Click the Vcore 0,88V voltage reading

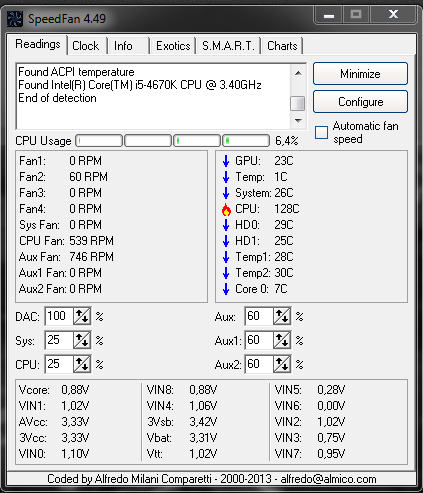[x=54, y=390]
